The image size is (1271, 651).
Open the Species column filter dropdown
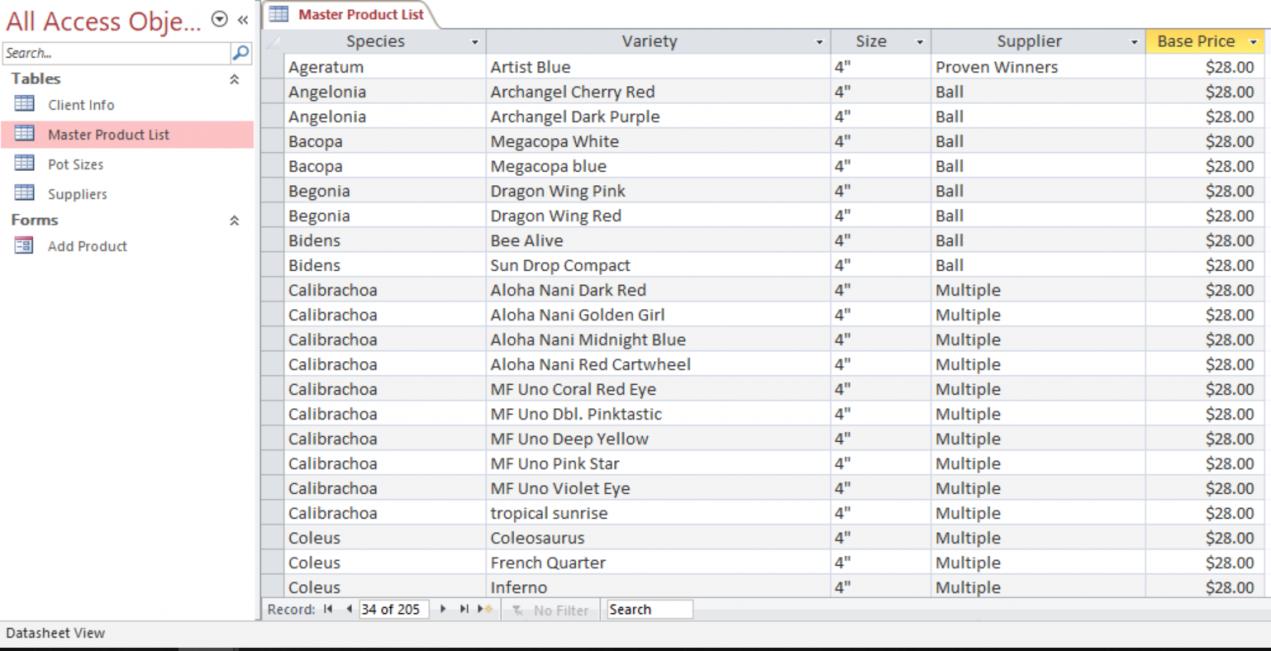(475, 42)
